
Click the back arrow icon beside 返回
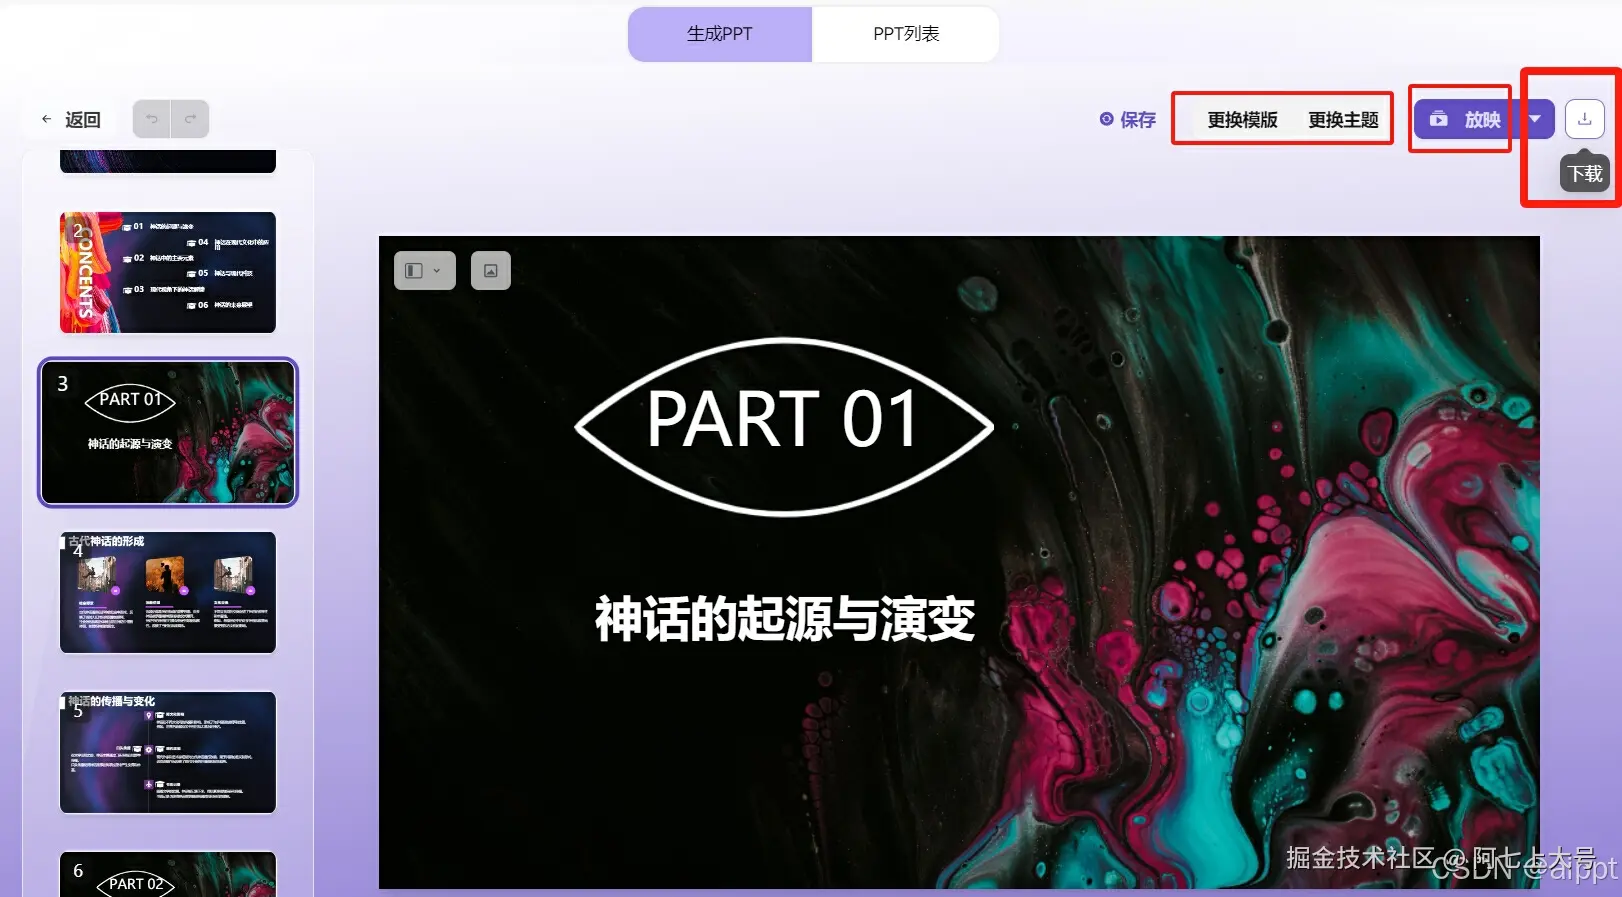(x=46, y=119)
